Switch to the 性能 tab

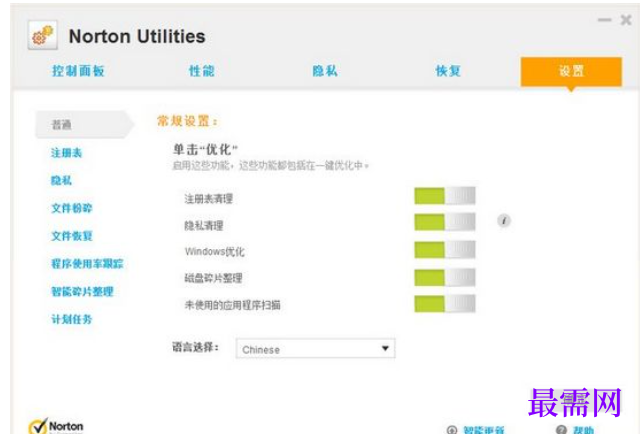(202, 71)
